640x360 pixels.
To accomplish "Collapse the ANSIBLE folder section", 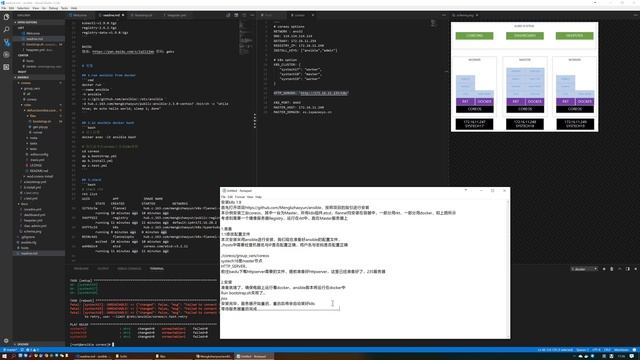I will [39, 77].
